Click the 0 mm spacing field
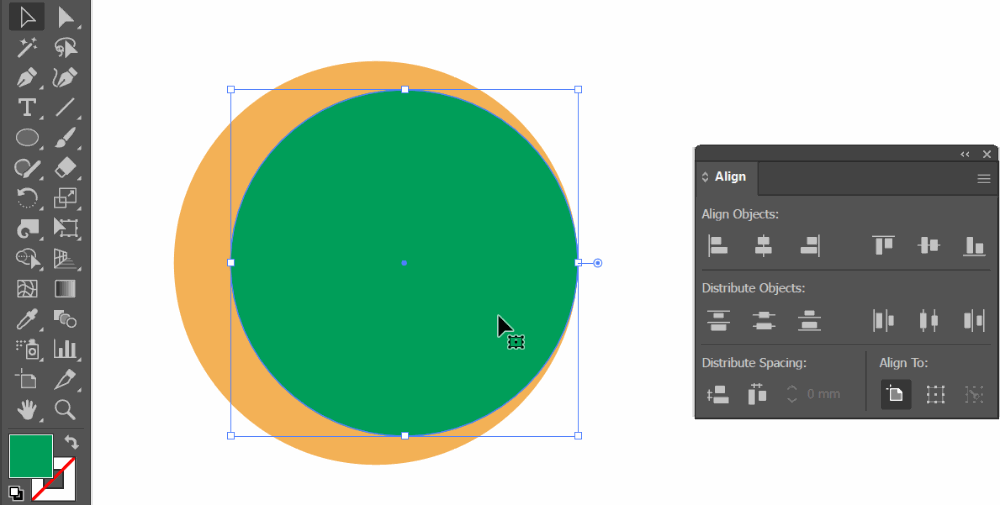Image resolution: width=1000 pixels, height=505 pixels. point(823,394)
